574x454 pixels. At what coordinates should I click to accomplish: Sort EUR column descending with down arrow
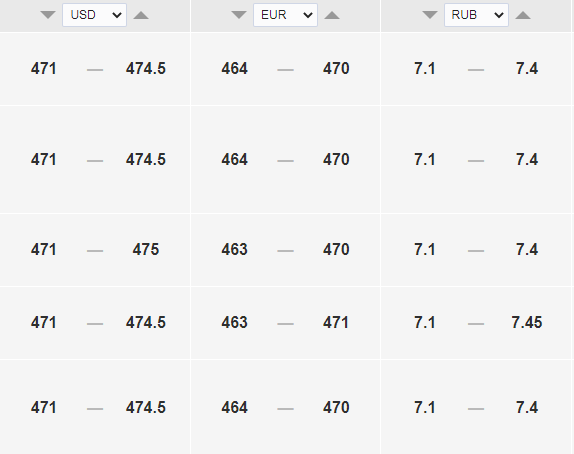[239, 15]
